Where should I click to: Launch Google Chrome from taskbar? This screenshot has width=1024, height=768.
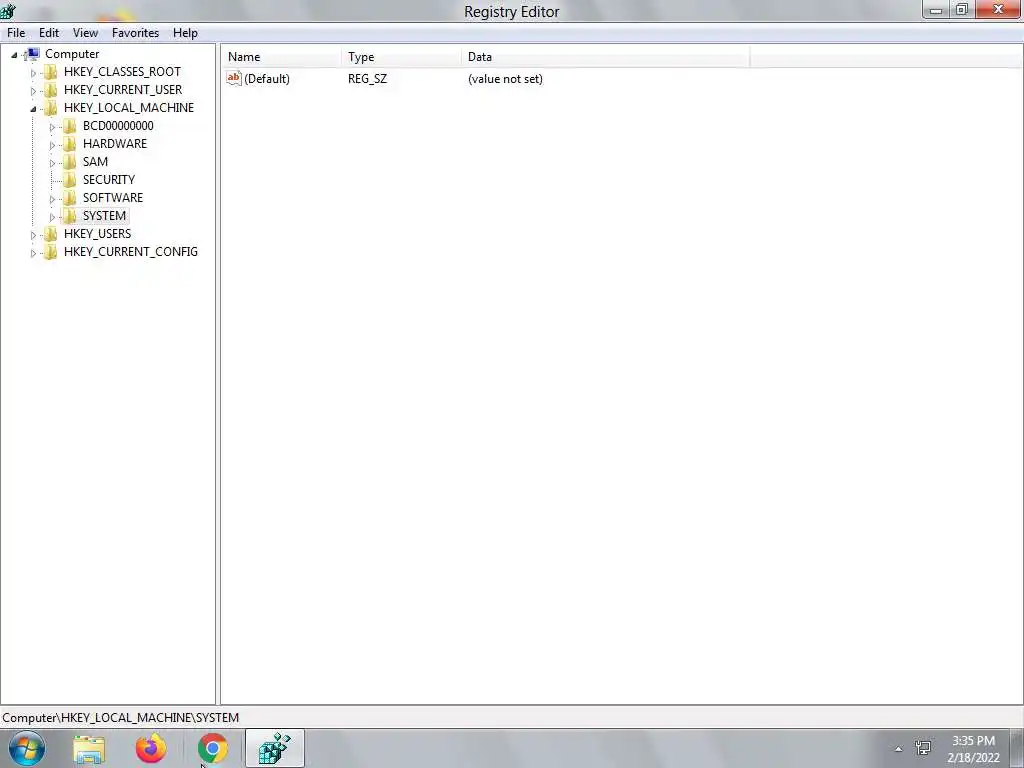pyautogui.click(x=213, y=748)
